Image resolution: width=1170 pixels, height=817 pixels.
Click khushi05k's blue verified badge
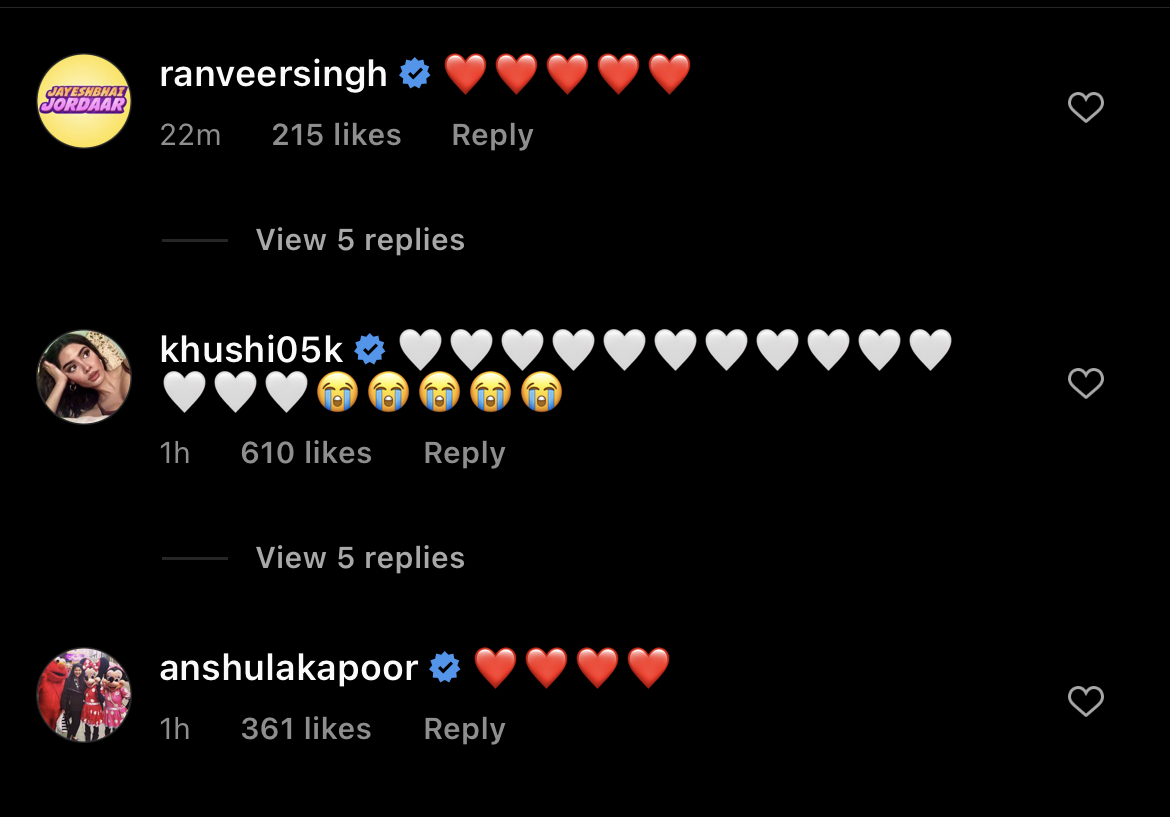369,349
